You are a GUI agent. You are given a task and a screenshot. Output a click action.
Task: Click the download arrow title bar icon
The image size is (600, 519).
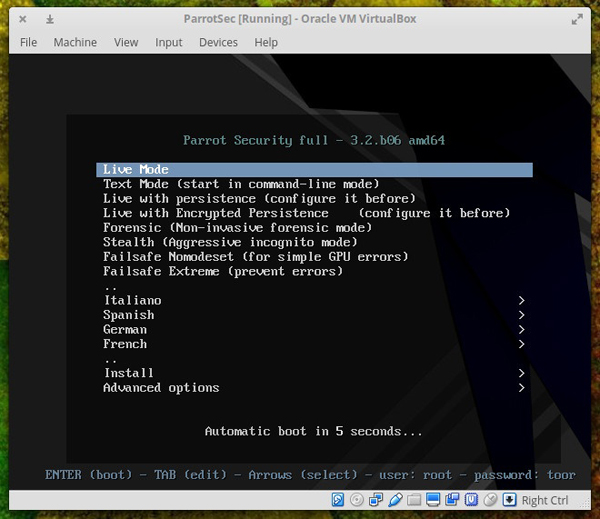point(50,19)
